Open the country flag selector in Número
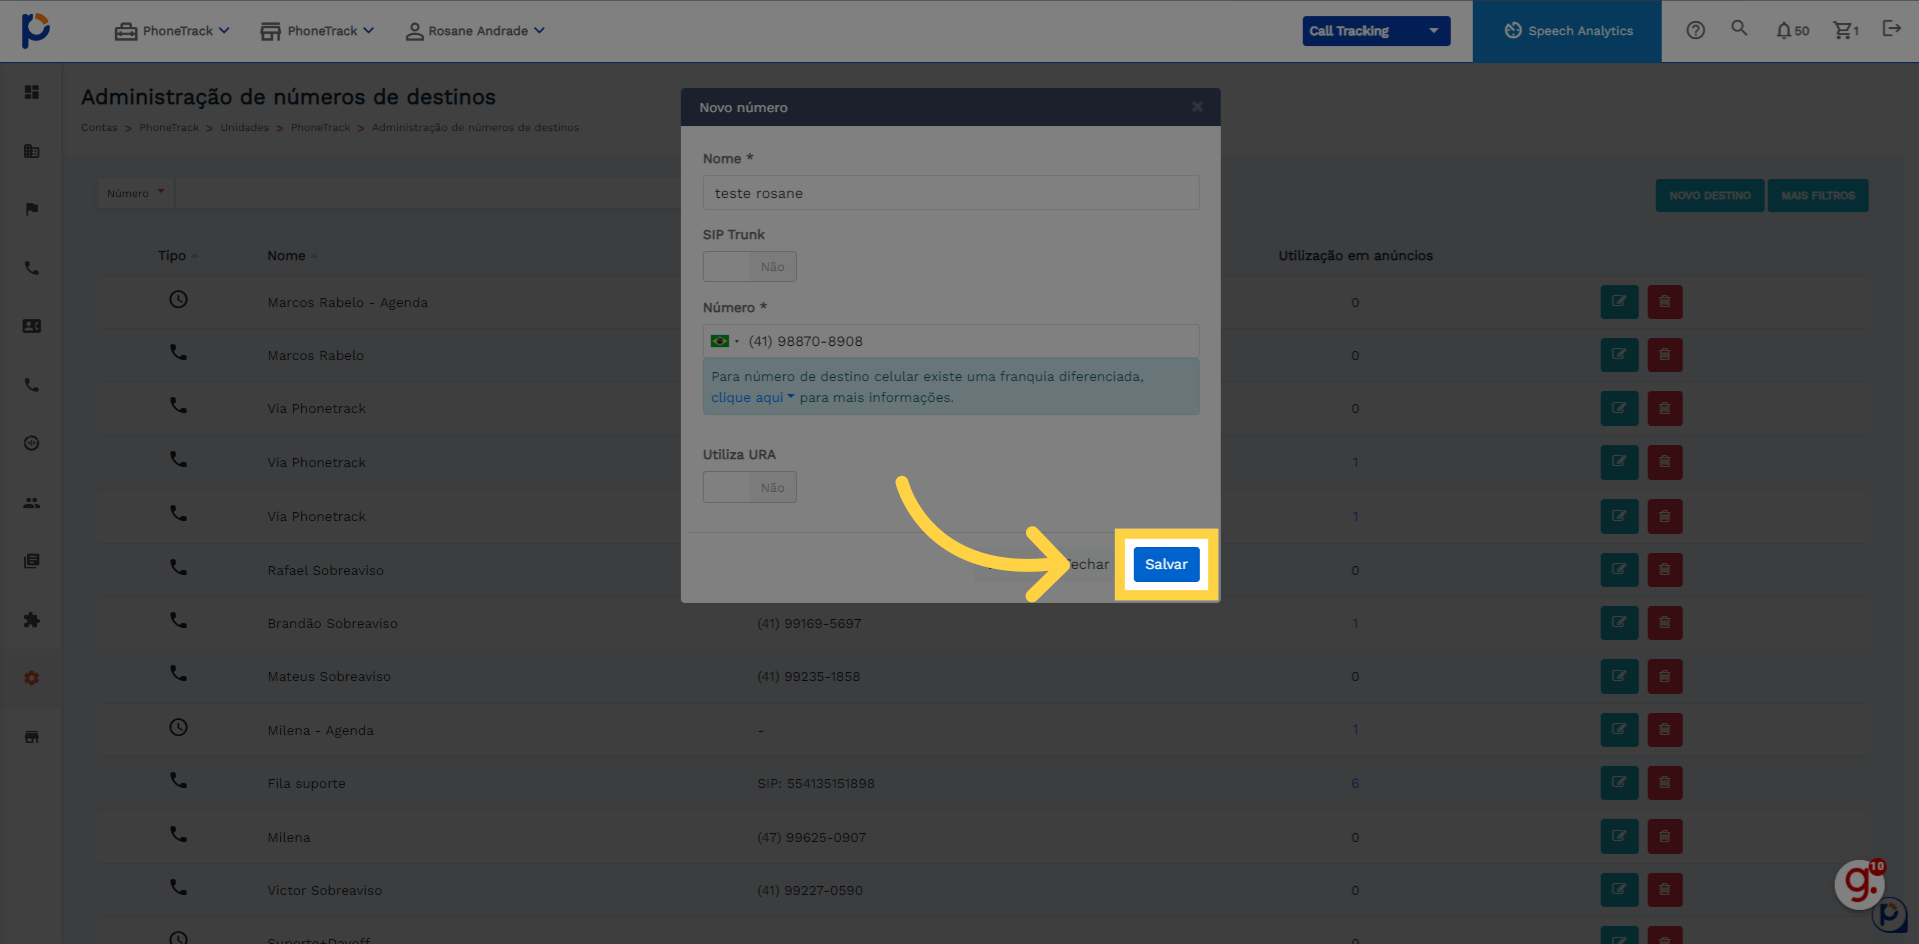 point(724,341)
